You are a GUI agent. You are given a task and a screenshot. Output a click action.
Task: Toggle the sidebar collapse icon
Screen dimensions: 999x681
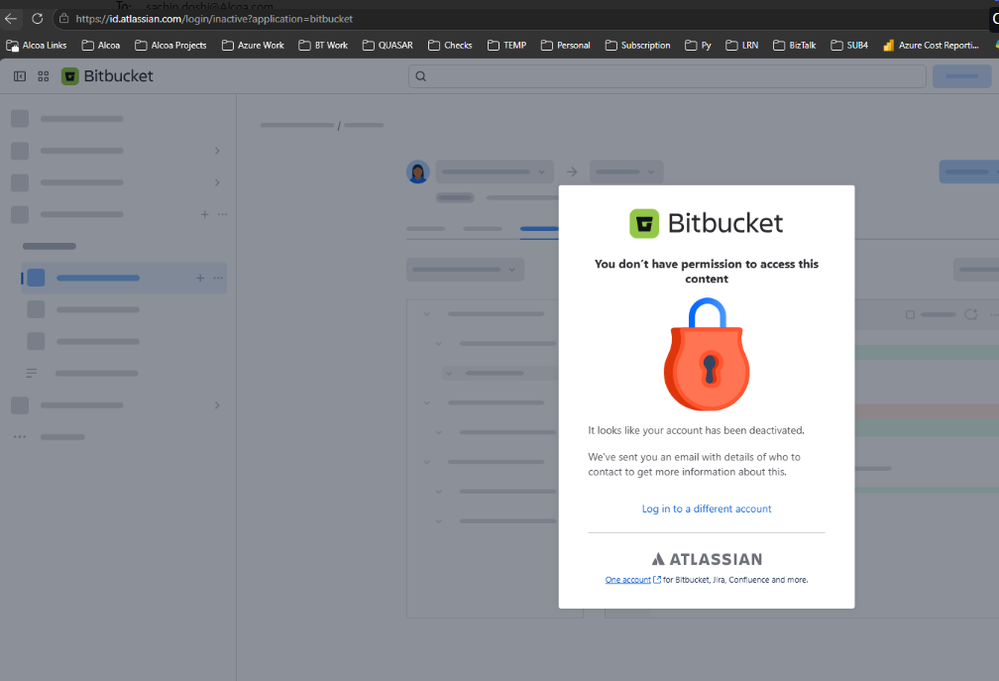point(20,76)
